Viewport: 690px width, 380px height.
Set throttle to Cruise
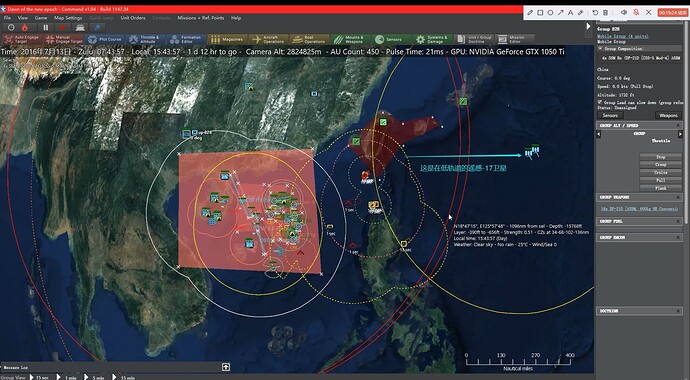(661, 172)
